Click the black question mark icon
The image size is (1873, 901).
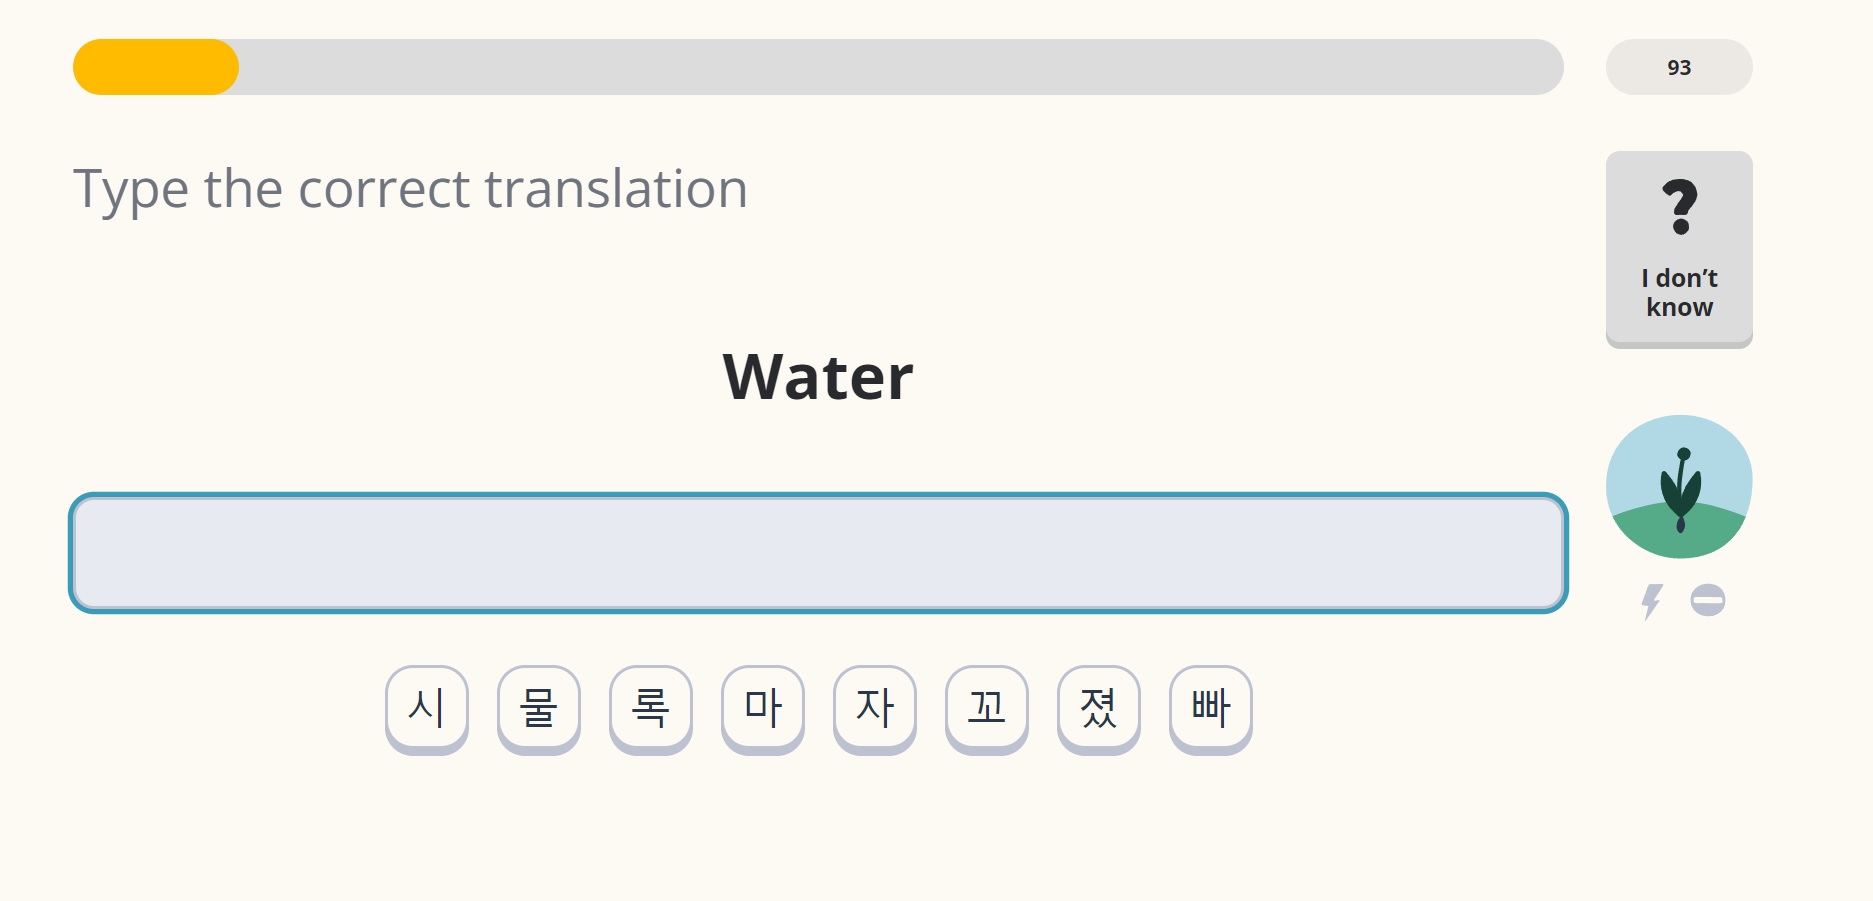(x=1680, y=207)
